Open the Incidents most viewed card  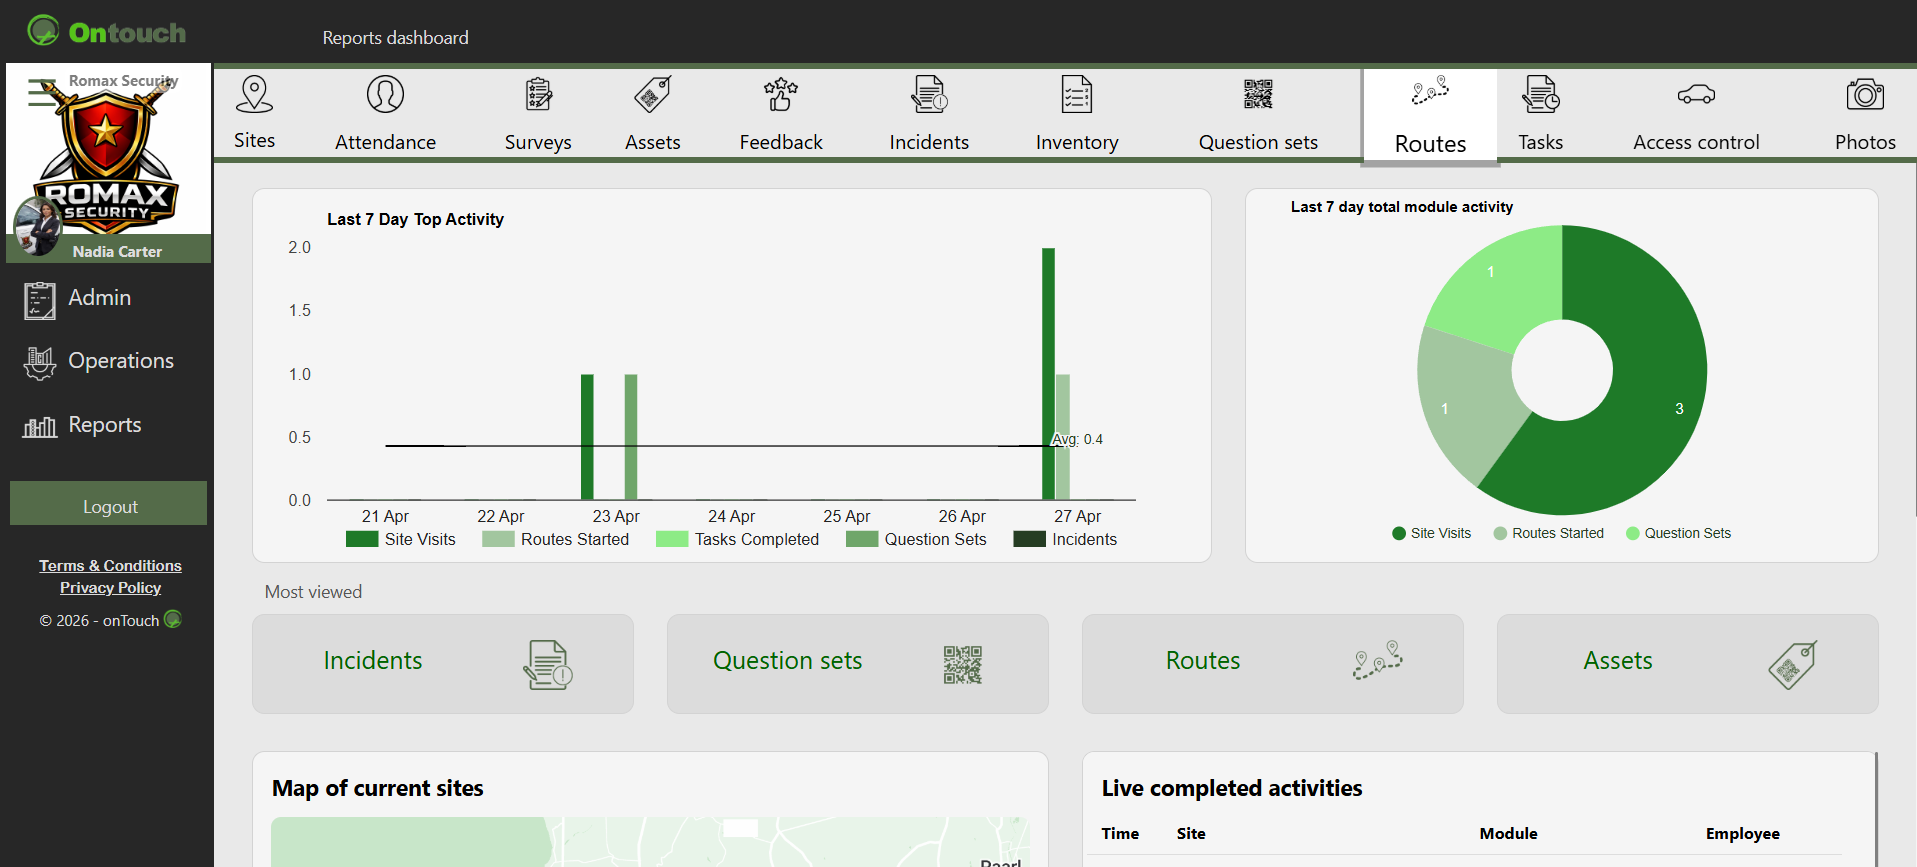[443, 664]
